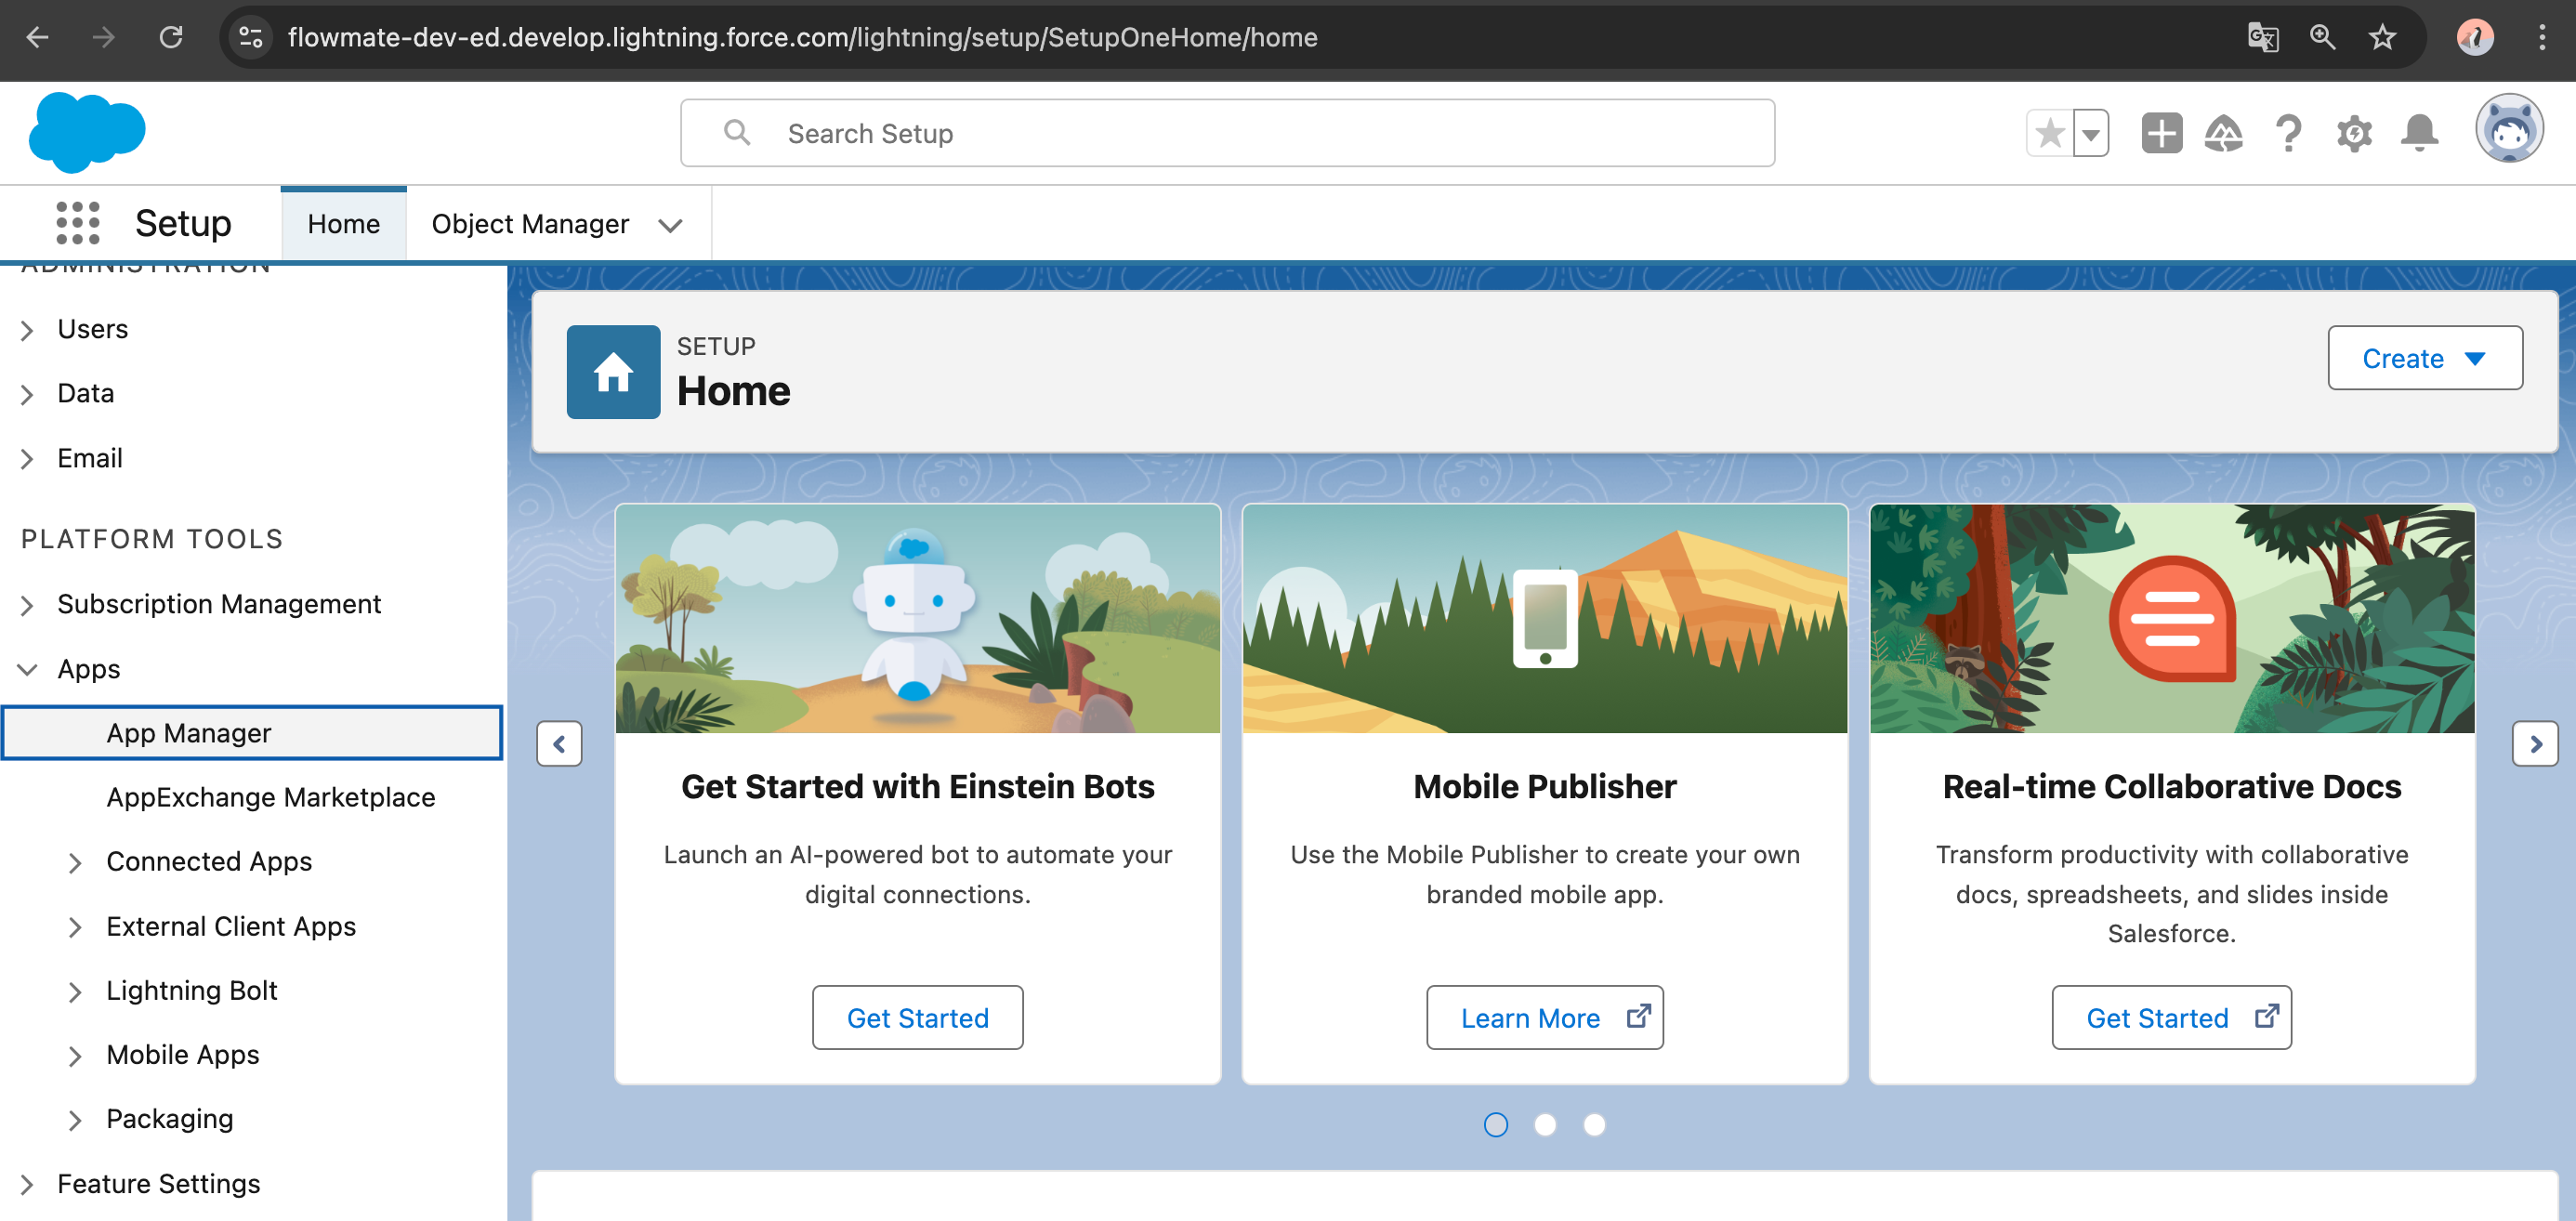
Task: Select the third carousel page dot
Action: coord(1594,1125)
